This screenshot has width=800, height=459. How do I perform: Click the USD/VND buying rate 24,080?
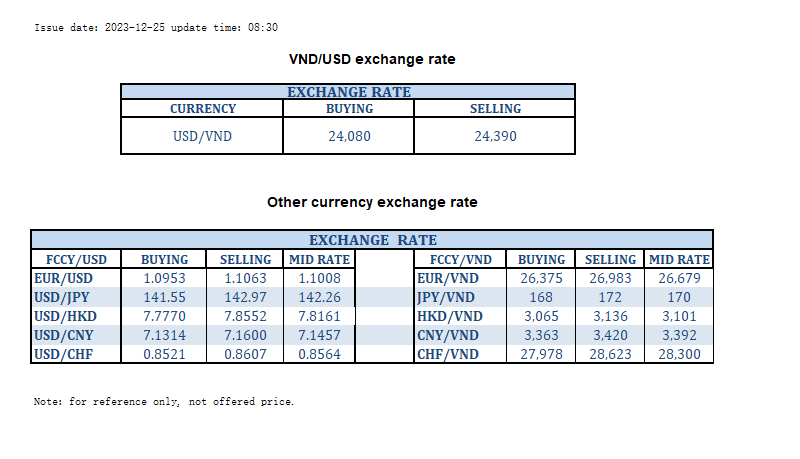coord(350,136)
